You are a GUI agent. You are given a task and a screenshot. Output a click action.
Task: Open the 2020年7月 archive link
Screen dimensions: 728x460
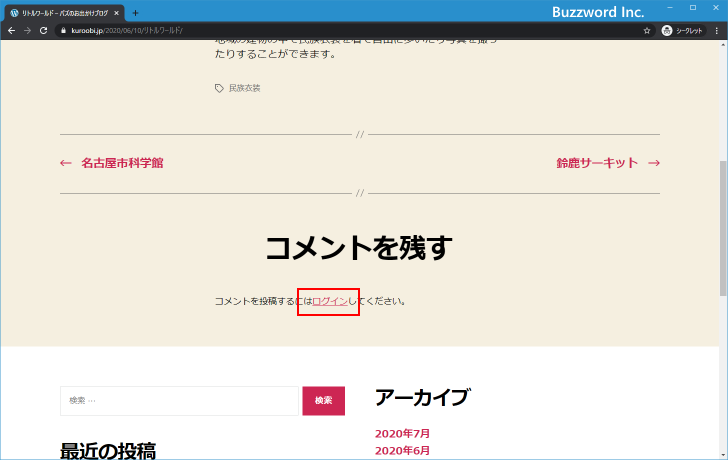click(x=403, y=434)
